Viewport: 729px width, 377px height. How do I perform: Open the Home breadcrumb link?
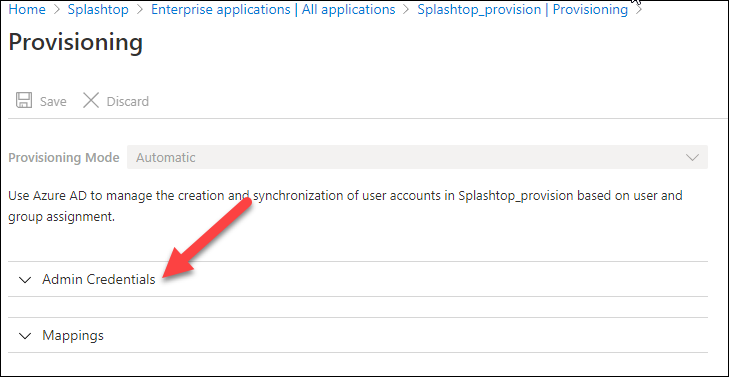click(x=27, y=9)
